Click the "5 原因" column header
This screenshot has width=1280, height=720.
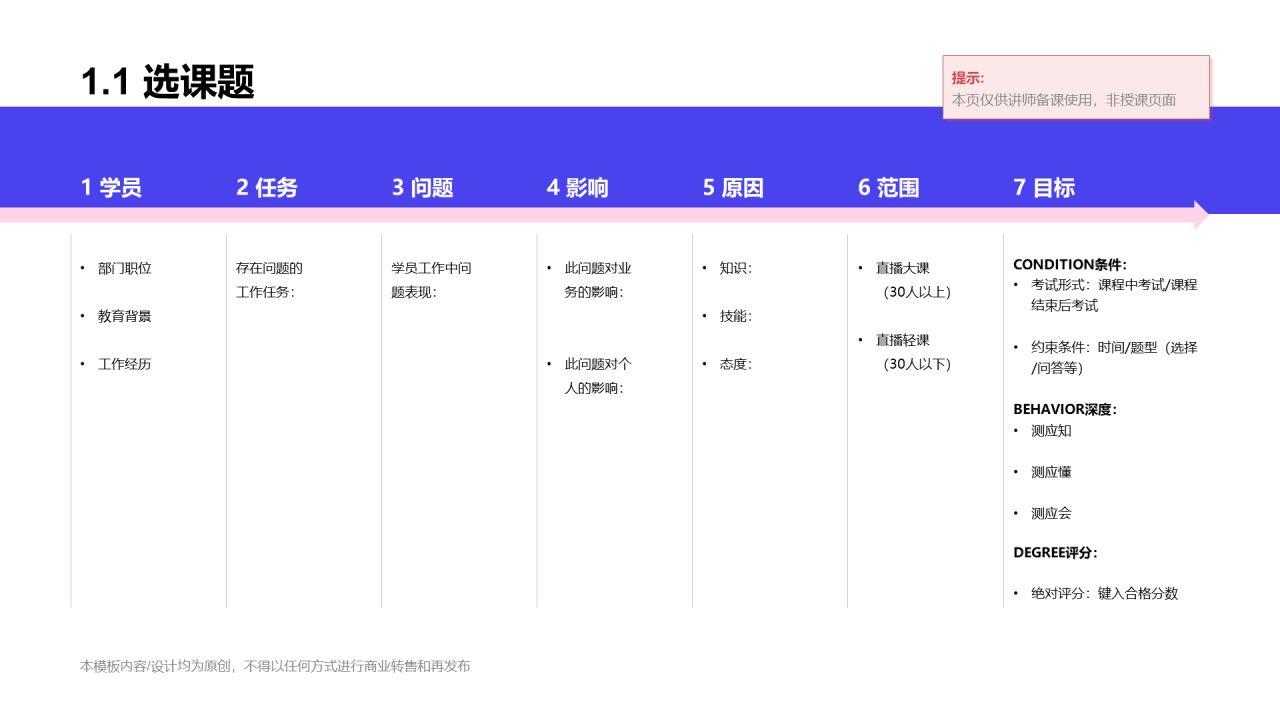click(733, 188)
